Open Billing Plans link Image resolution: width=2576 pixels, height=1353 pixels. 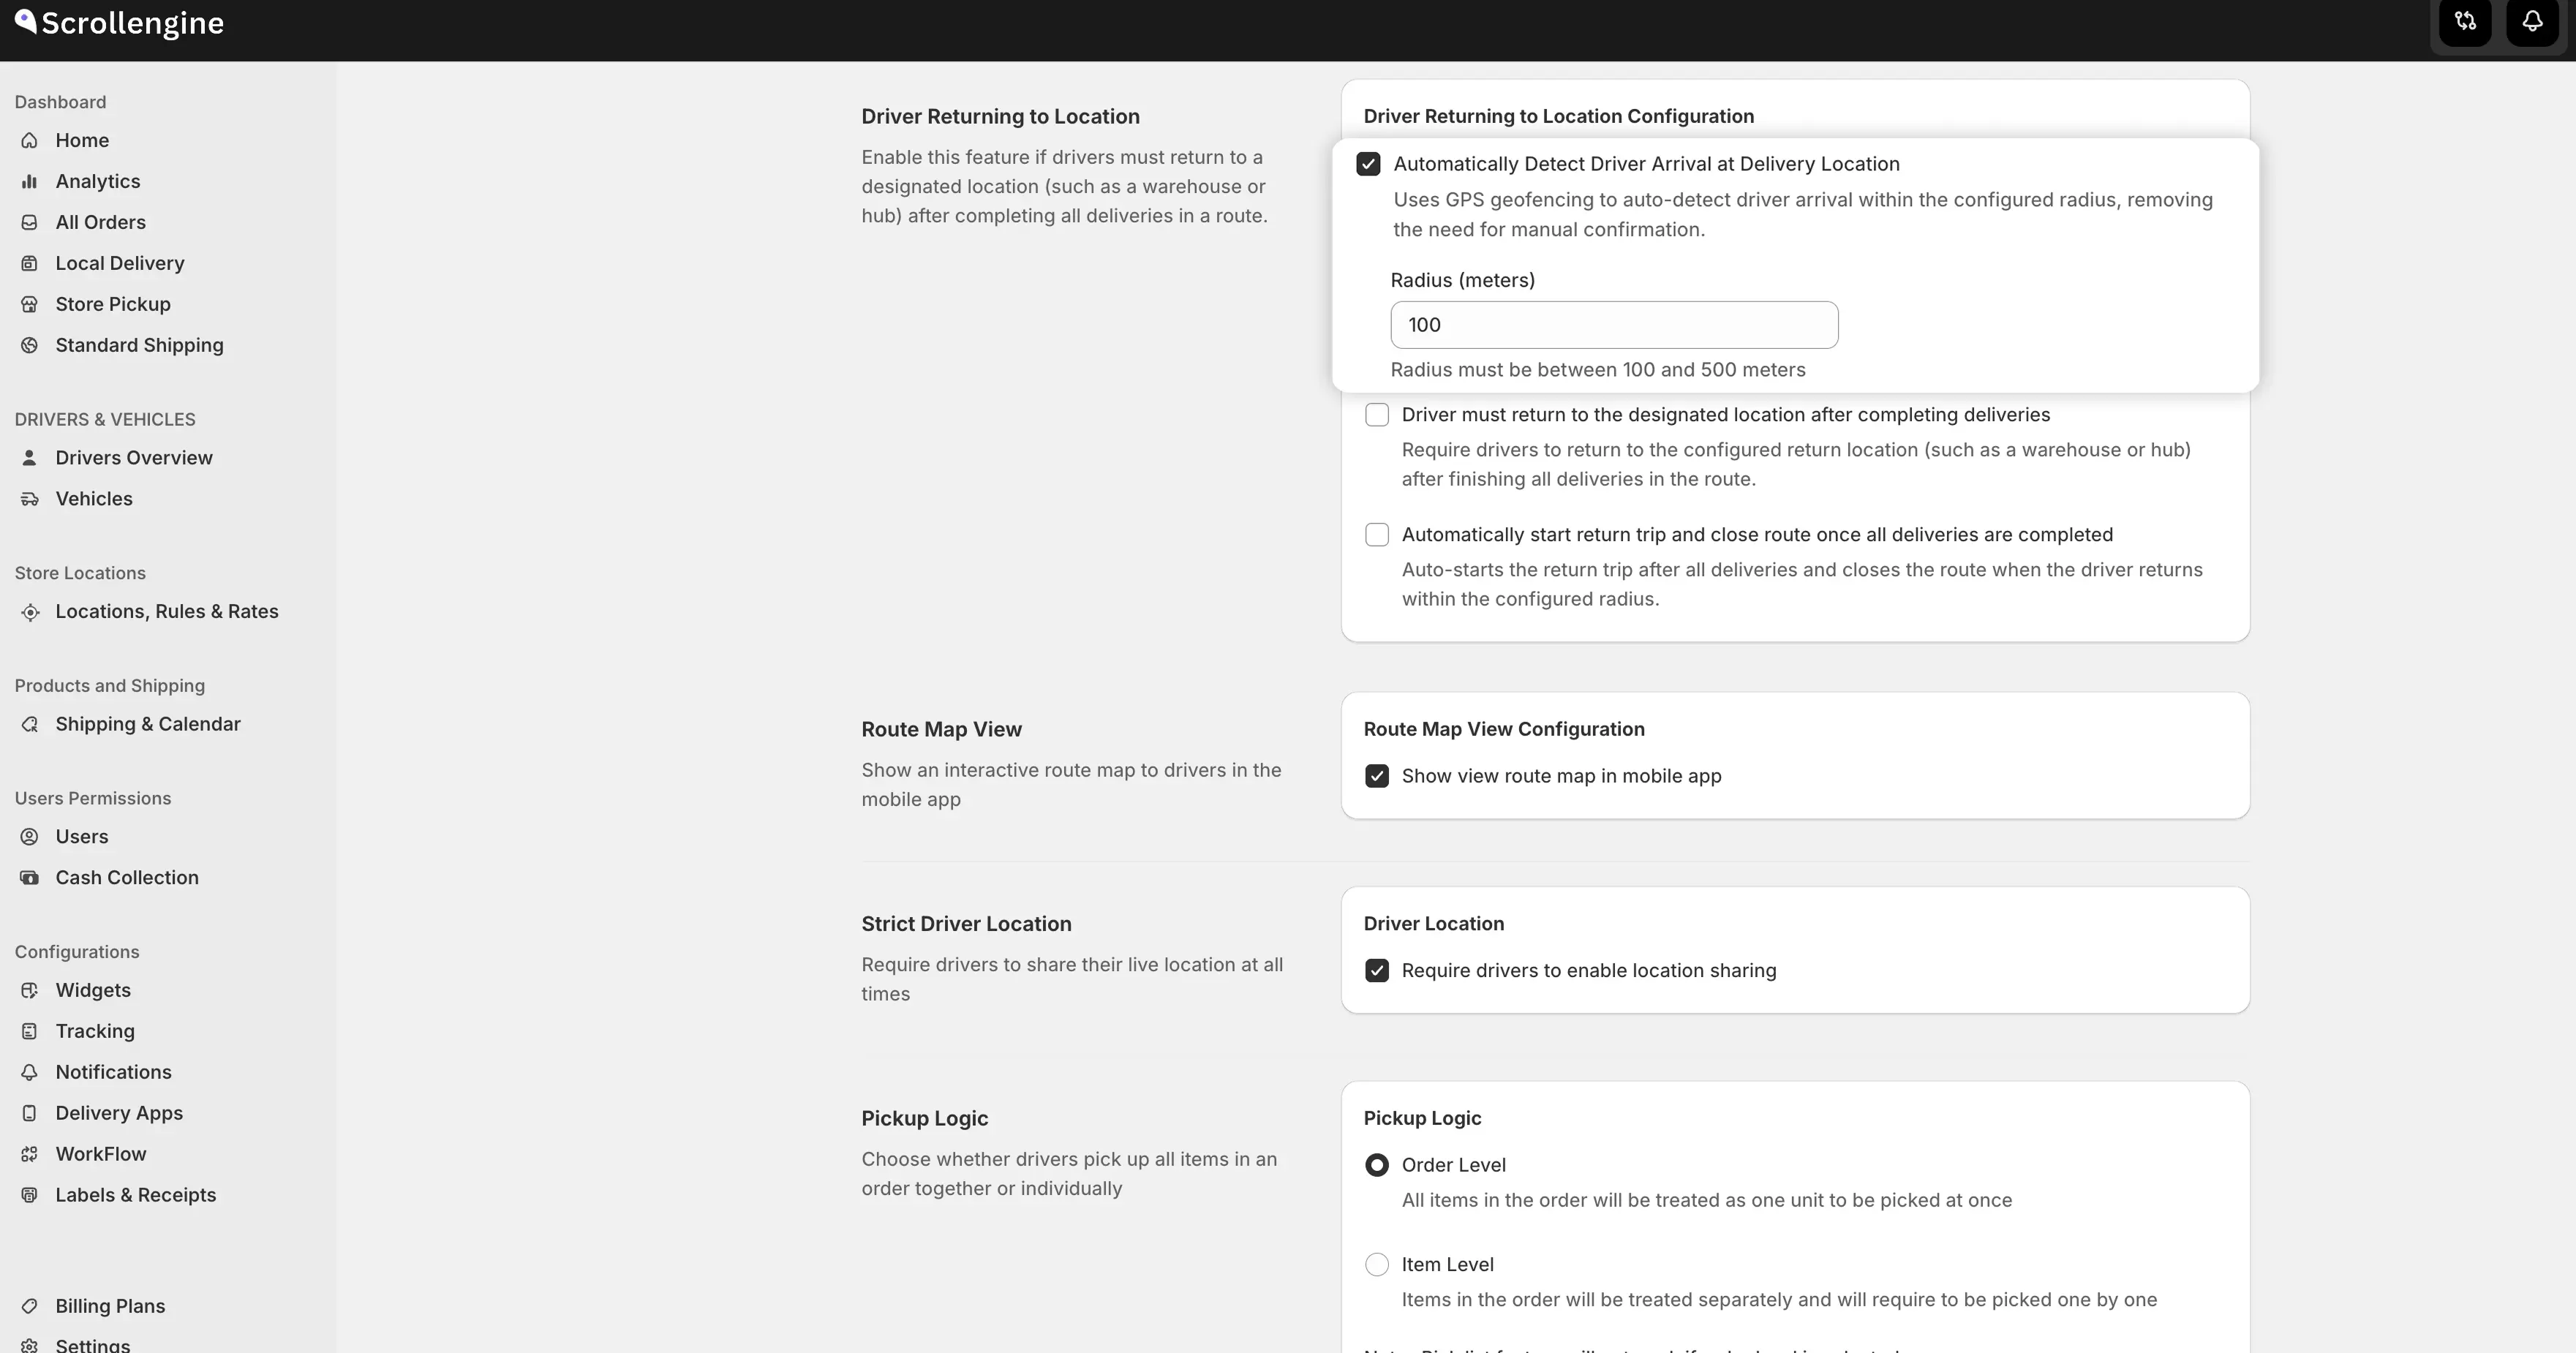click(x=110, y=1307)
